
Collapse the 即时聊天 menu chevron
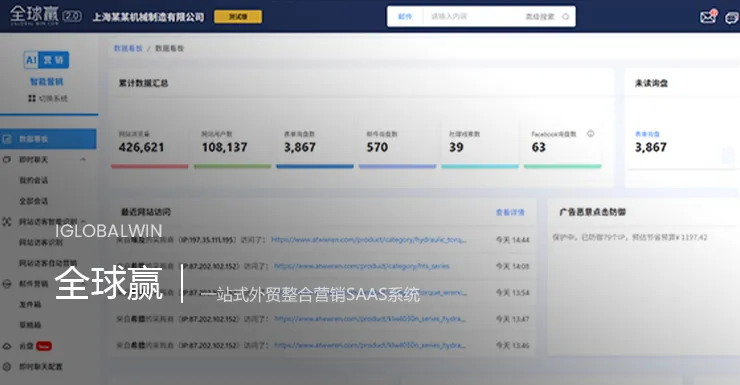pos(83,159)
